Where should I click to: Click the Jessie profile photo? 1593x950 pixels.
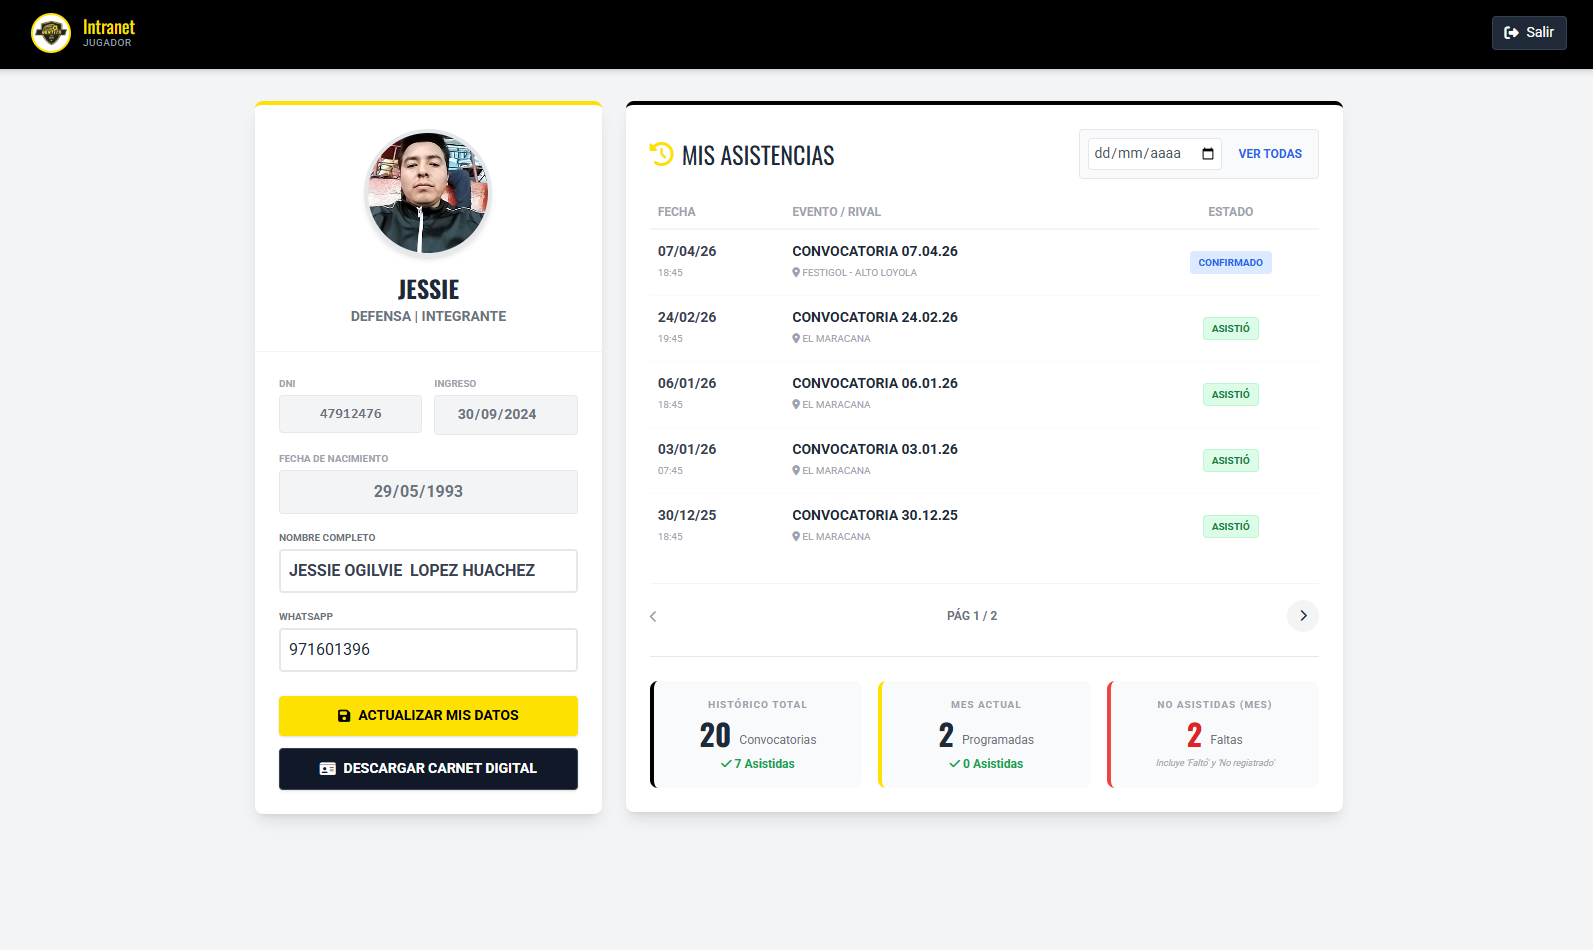pos(428,193)
